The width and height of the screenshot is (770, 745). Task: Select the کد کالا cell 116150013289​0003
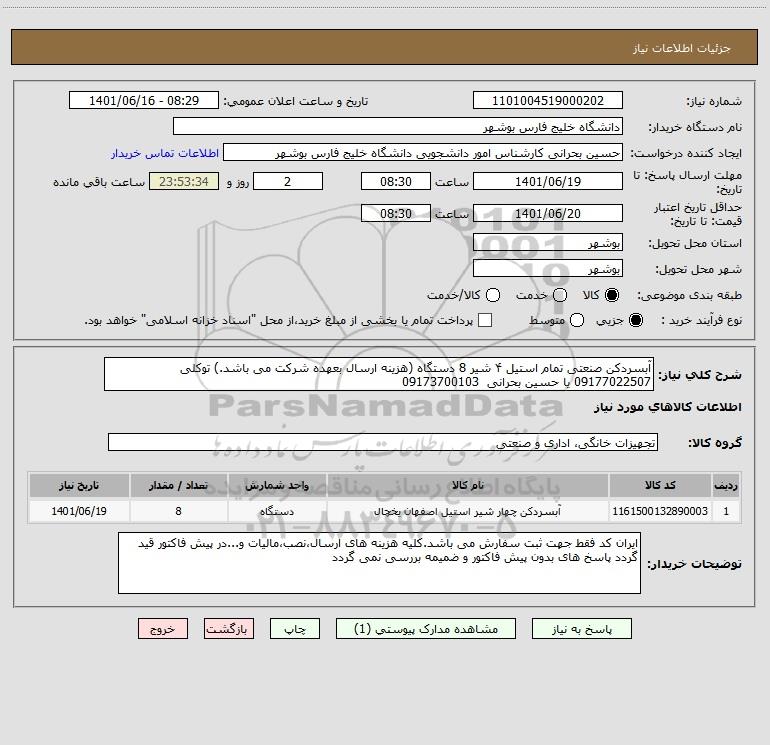tap(660, 511)
